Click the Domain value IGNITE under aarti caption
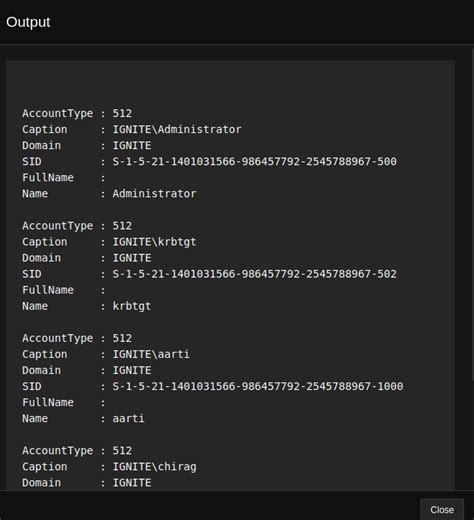474x520 pixels. pyautogui.click(x=132, y=370)
